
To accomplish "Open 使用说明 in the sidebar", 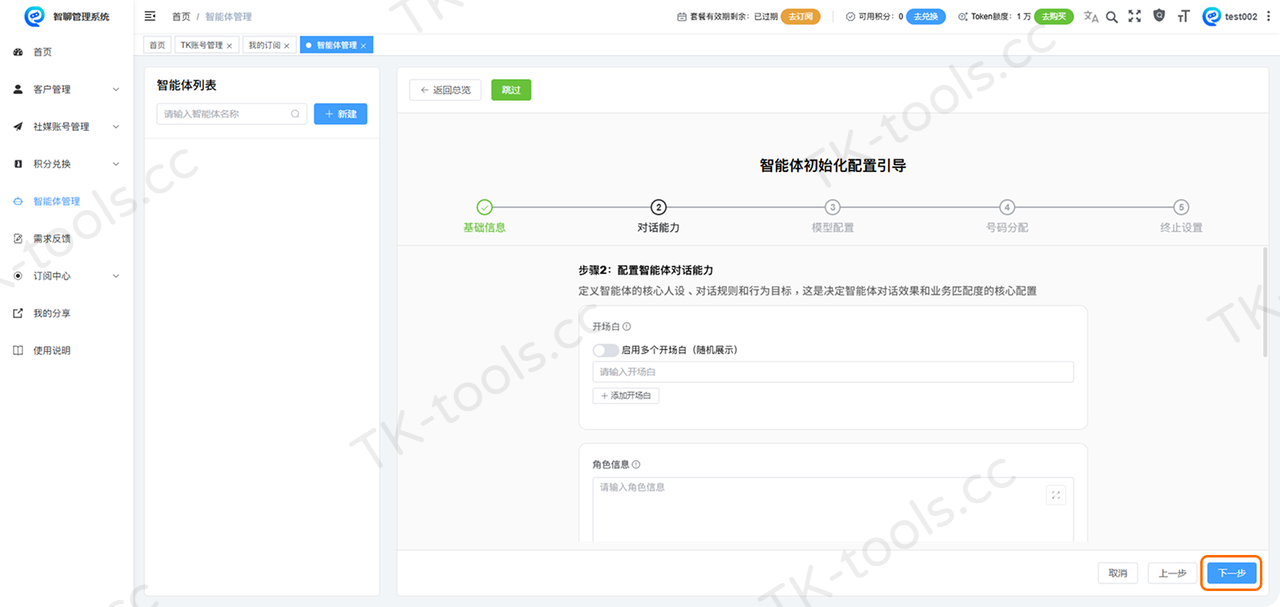I will point(66,351).
